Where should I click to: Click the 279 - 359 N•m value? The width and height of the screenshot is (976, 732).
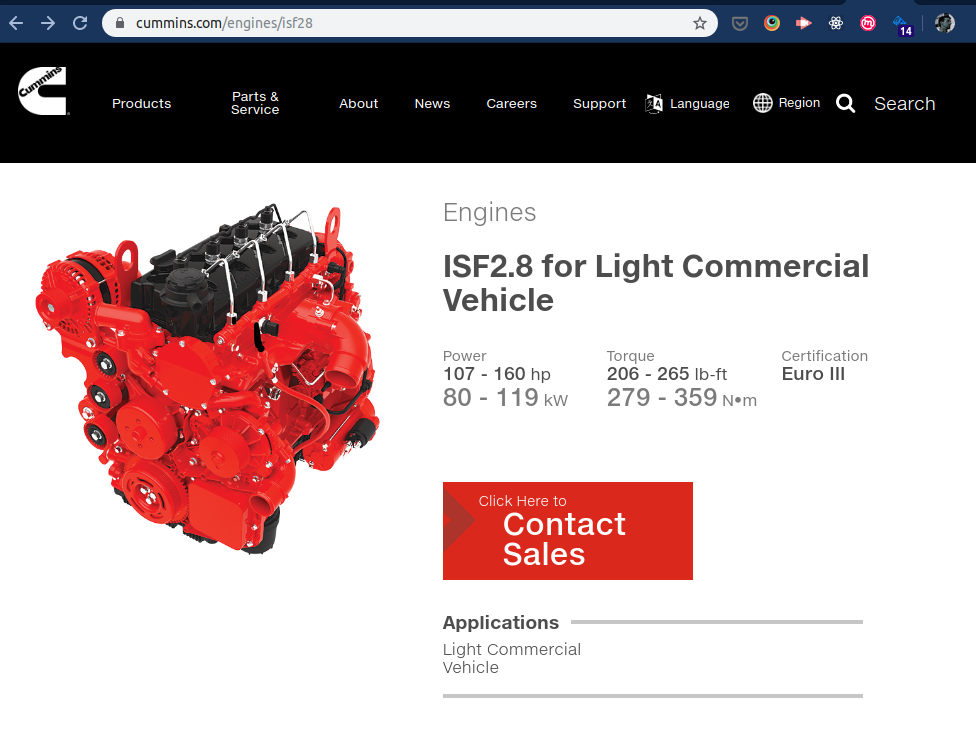click(x=682, y=398)
